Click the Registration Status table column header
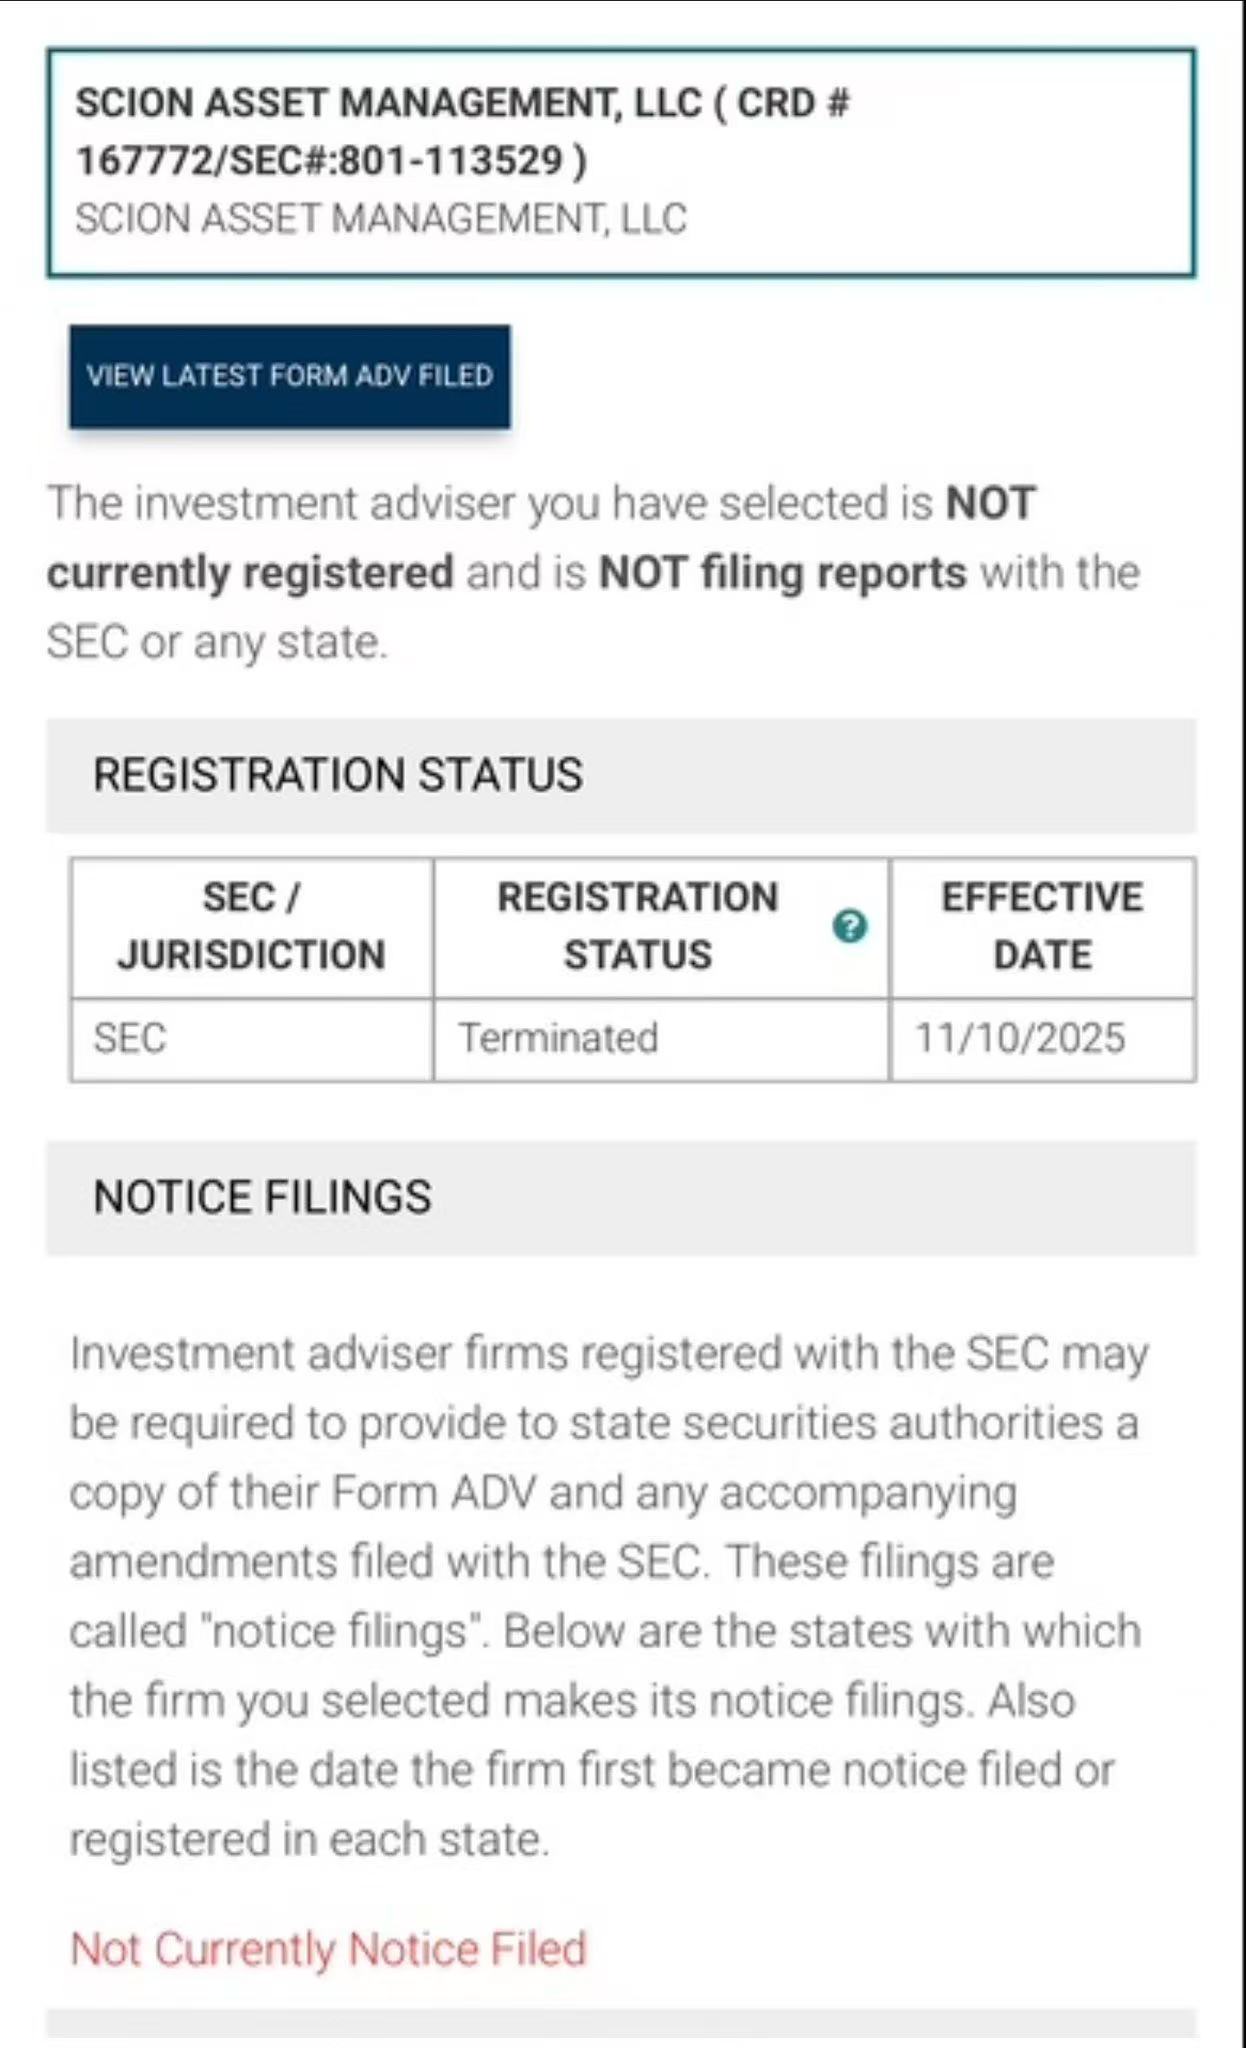The width and height of the screenshot is (1246, 2048). tap(637, 926)
